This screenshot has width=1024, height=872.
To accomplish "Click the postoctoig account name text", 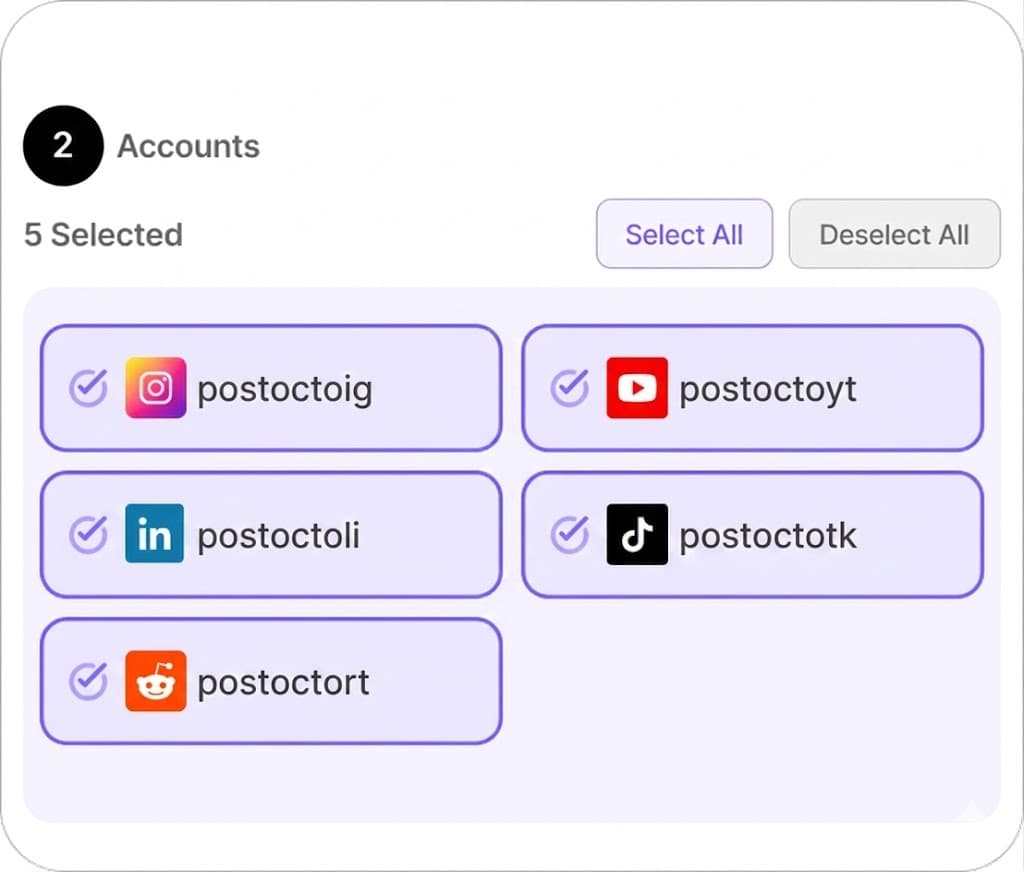I will (x=284, y=389).
